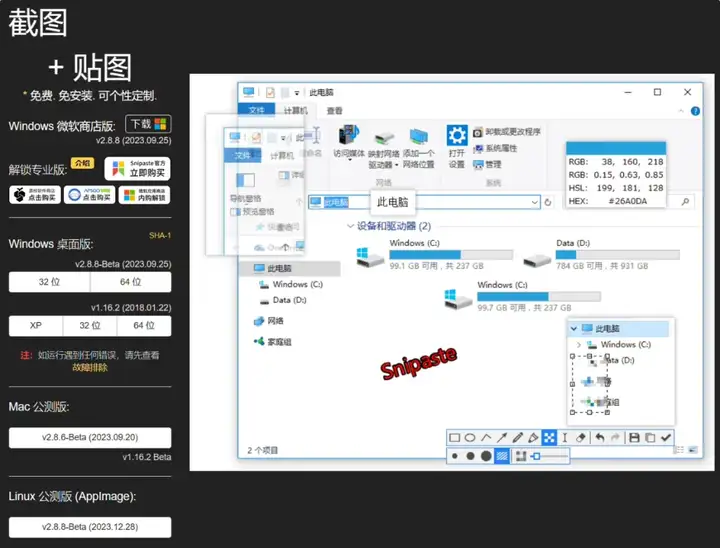Select Data (D:) in navigation pane

pyautogui.click(x=283, y=300)
